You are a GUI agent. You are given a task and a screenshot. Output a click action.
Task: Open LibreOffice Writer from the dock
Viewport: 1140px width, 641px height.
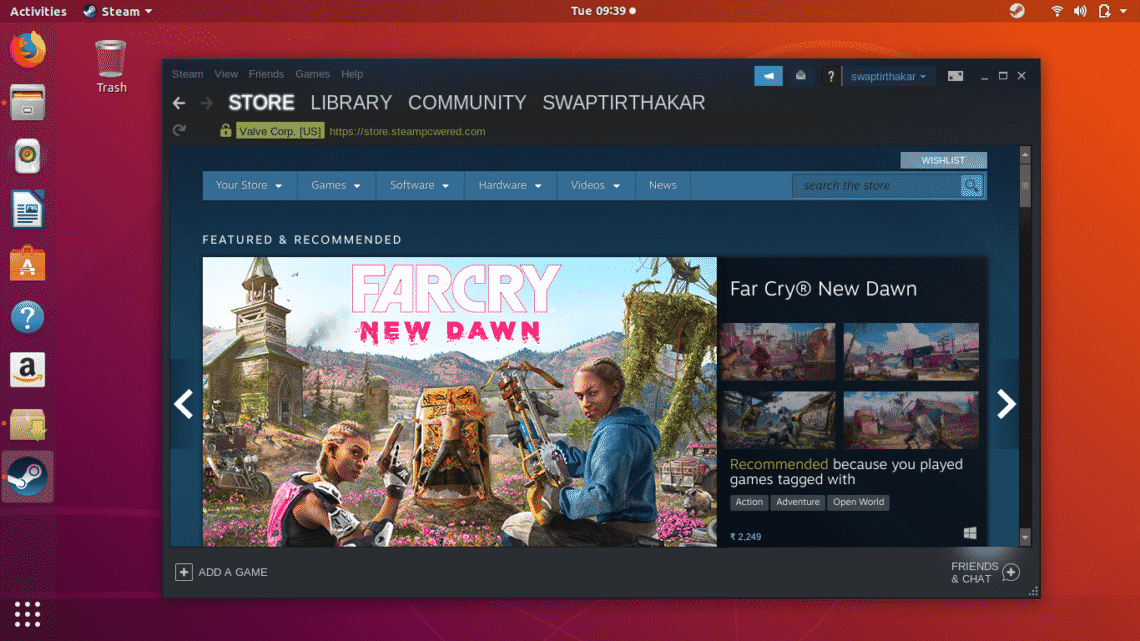click(x=28, y=209)
